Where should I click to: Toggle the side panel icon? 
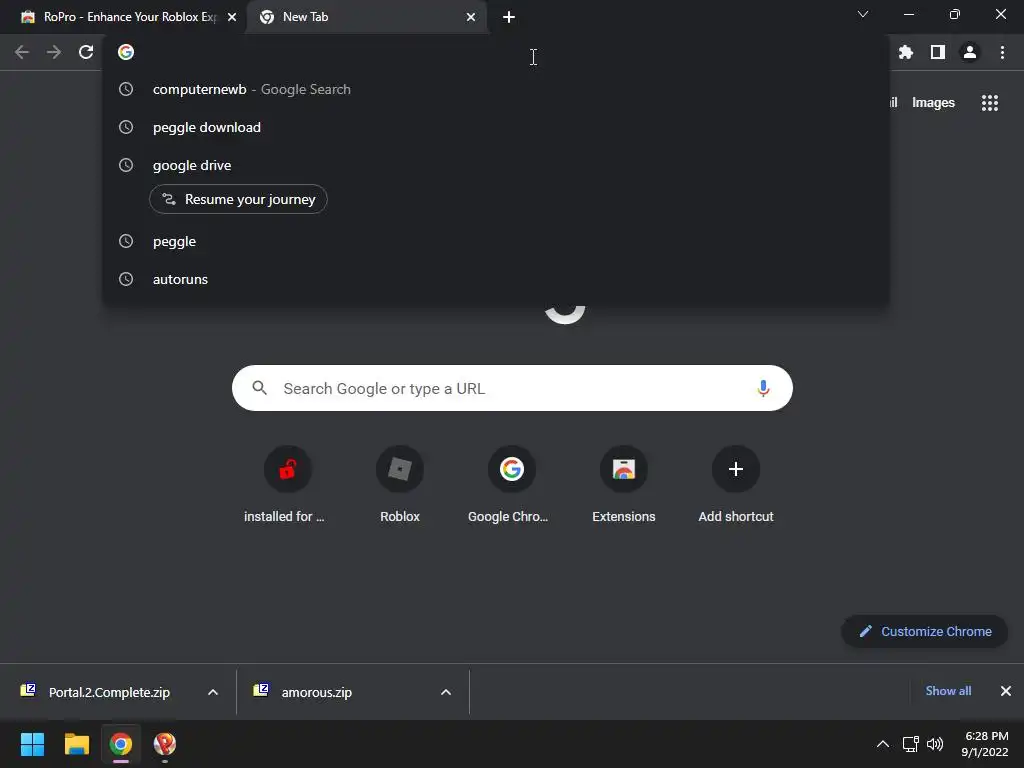[x=938, y=52]
